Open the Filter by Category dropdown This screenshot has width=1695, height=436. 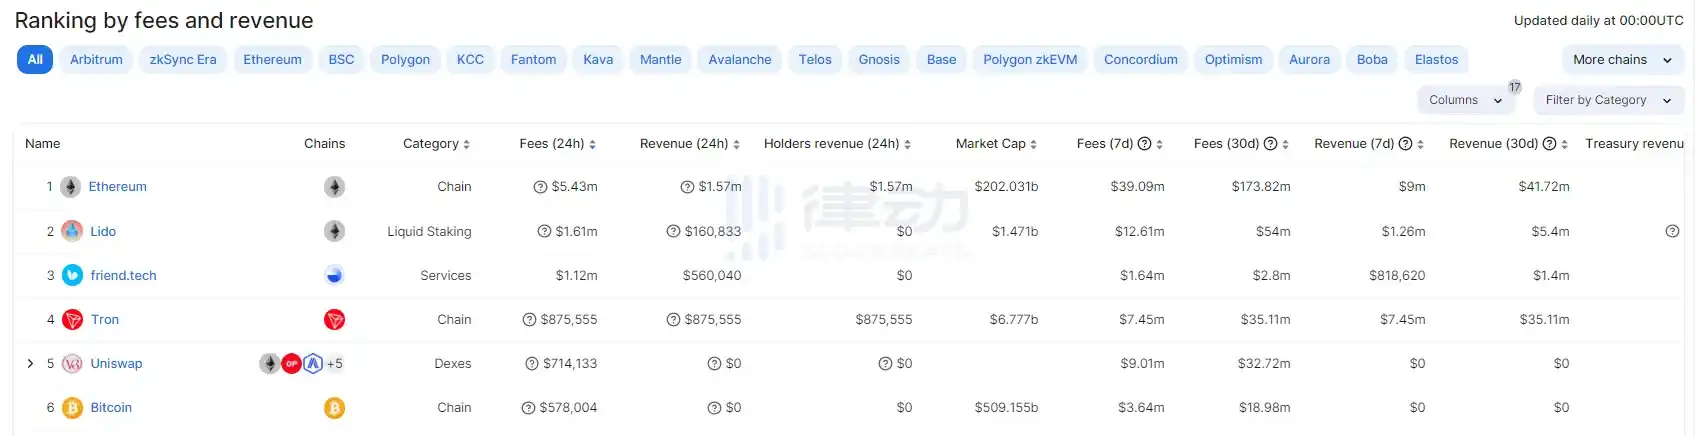point(1607,100)
